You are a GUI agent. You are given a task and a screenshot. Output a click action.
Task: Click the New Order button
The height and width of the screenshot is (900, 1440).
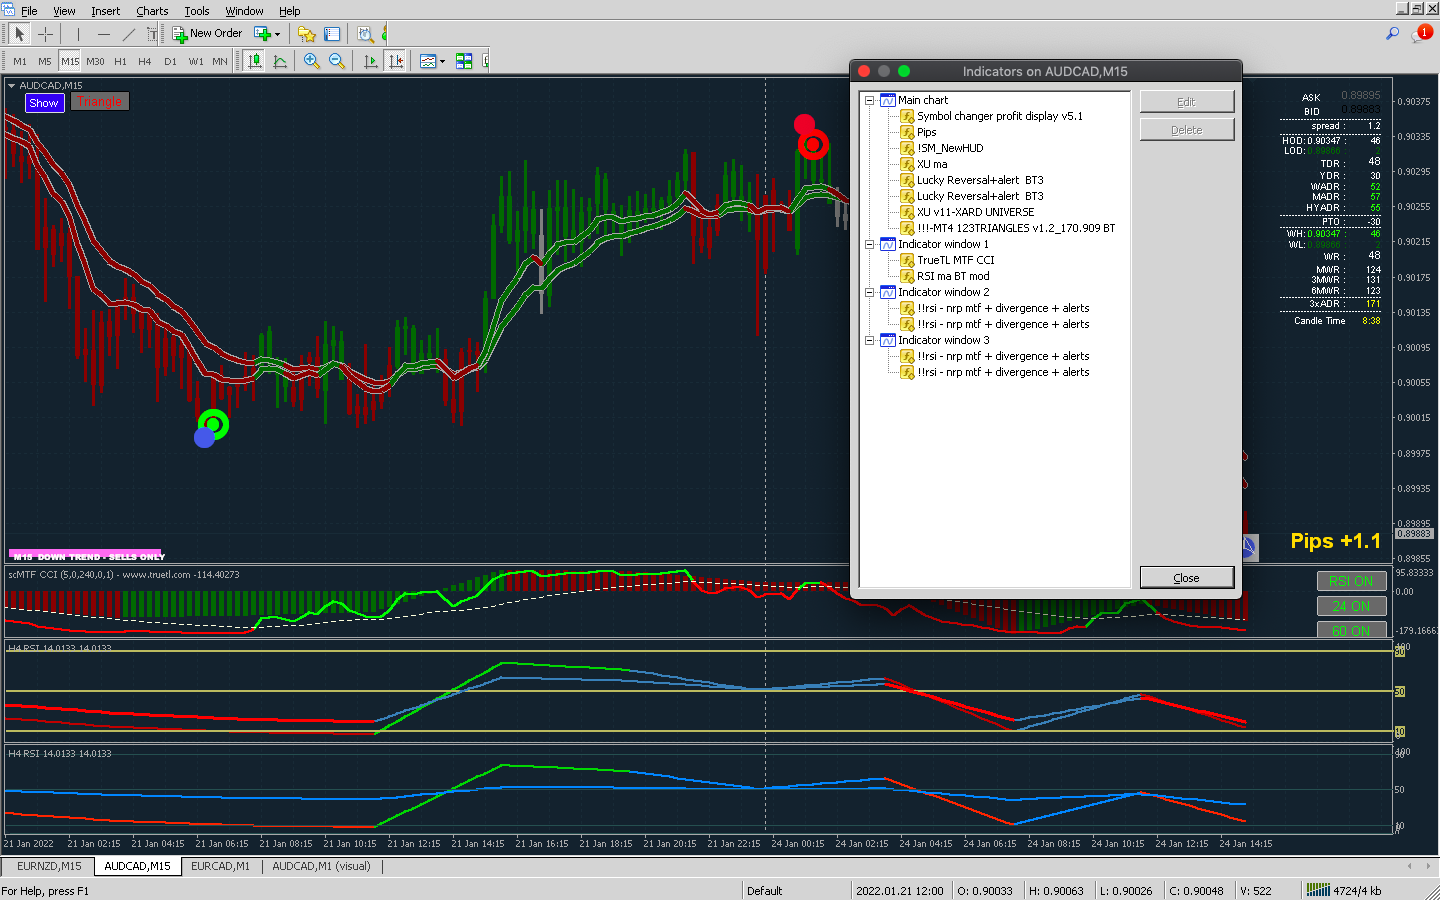[x=208, y=34]
